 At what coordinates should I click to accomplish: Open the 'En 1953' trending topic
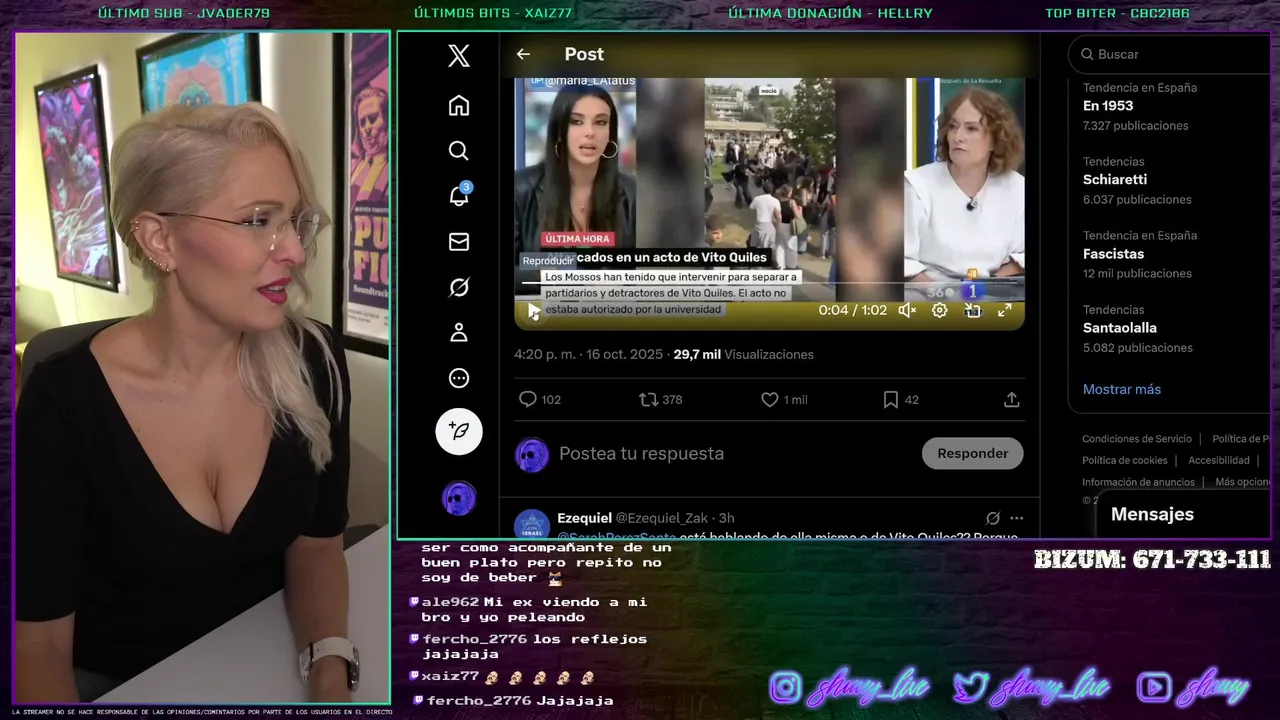pyautogui.click(x=1108, y=105)
